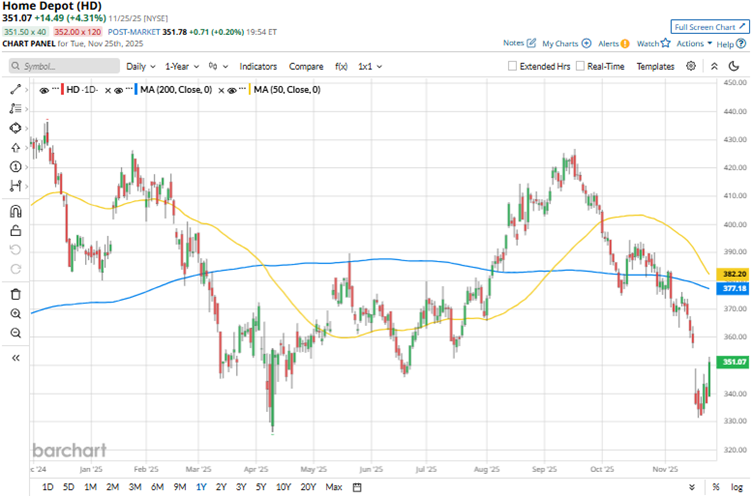Viewport: 752px width, 496px height.
Task: Open the calendar date range icon
Action: 357,487
